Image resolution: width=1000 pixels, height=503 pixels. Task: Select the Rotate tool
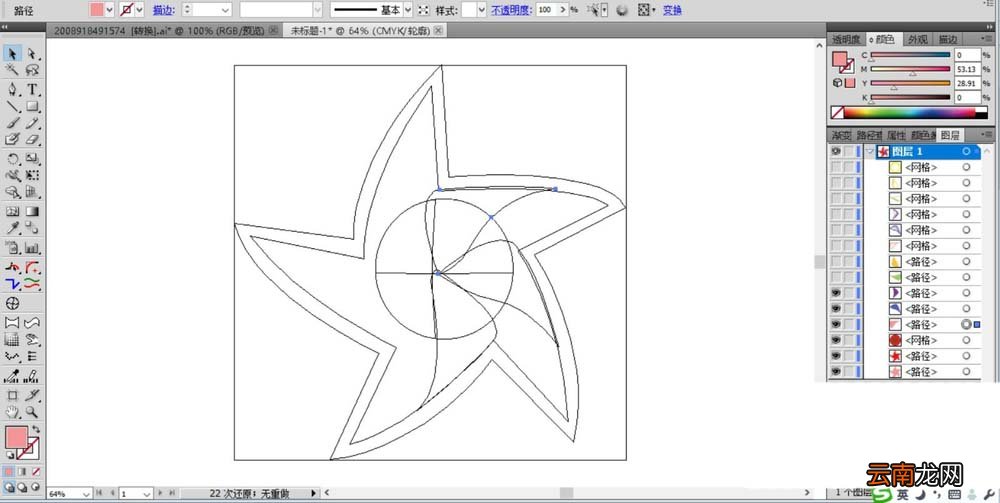pyautogui.click(x=12, y=159)
